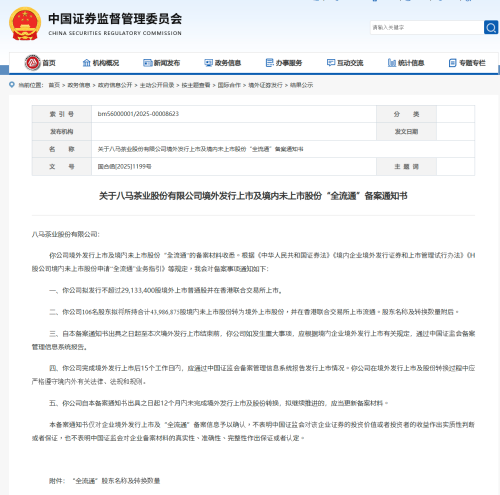Click the 中国证券监督管理委员会 site title

(x=115, y=19)
